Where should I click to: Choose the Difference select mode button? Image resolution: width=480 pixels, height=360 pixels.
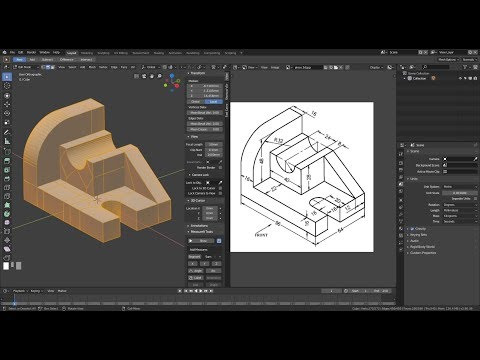tap(66, 60)
